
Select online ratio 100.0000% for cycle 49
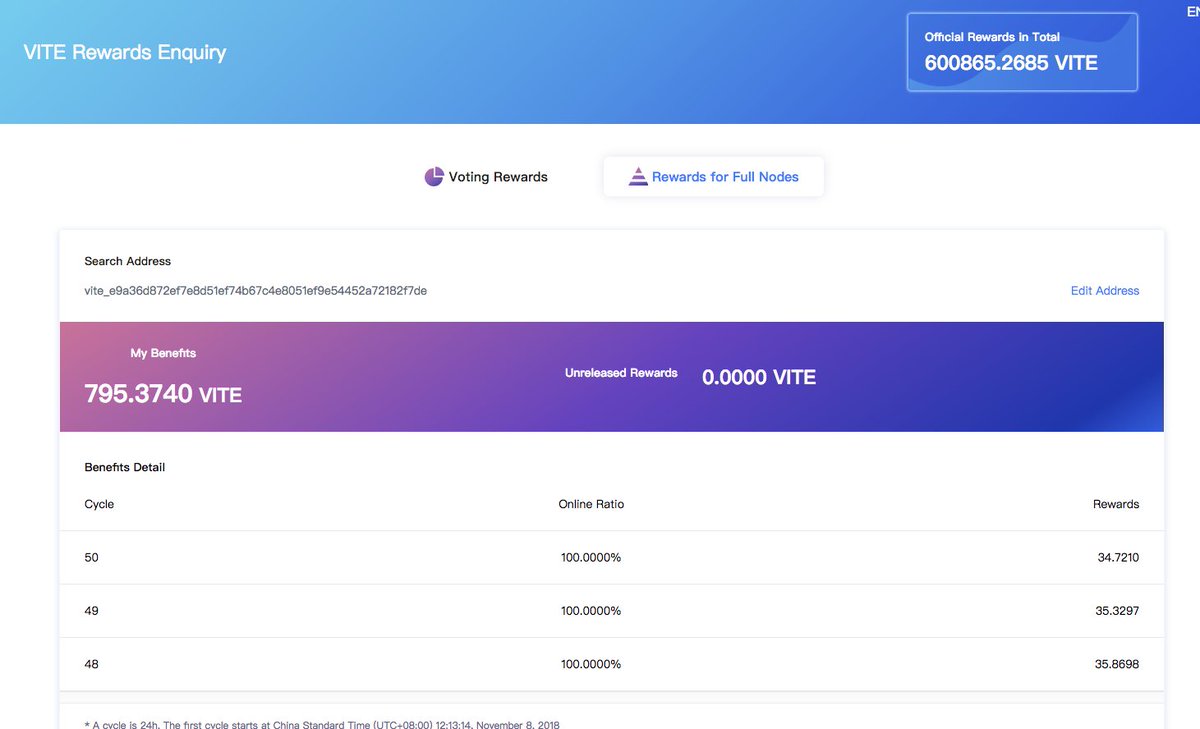click(591, 610)
